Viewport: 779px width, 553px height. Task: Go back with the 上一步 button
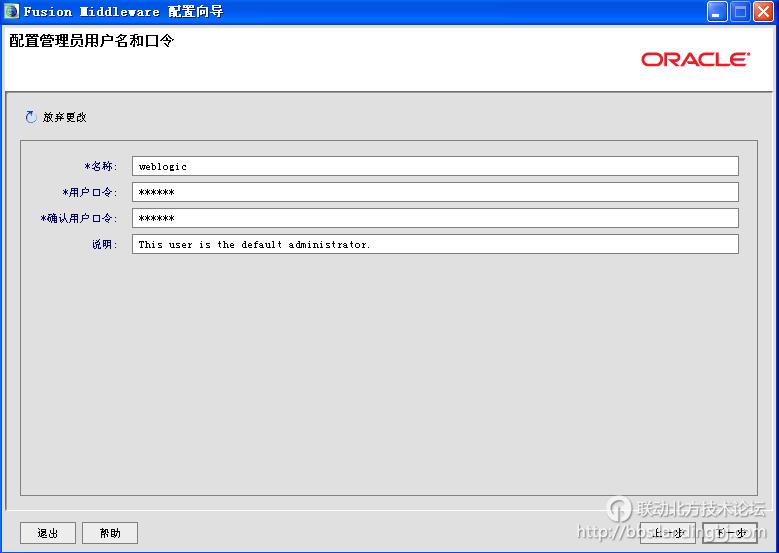(667, 533)
